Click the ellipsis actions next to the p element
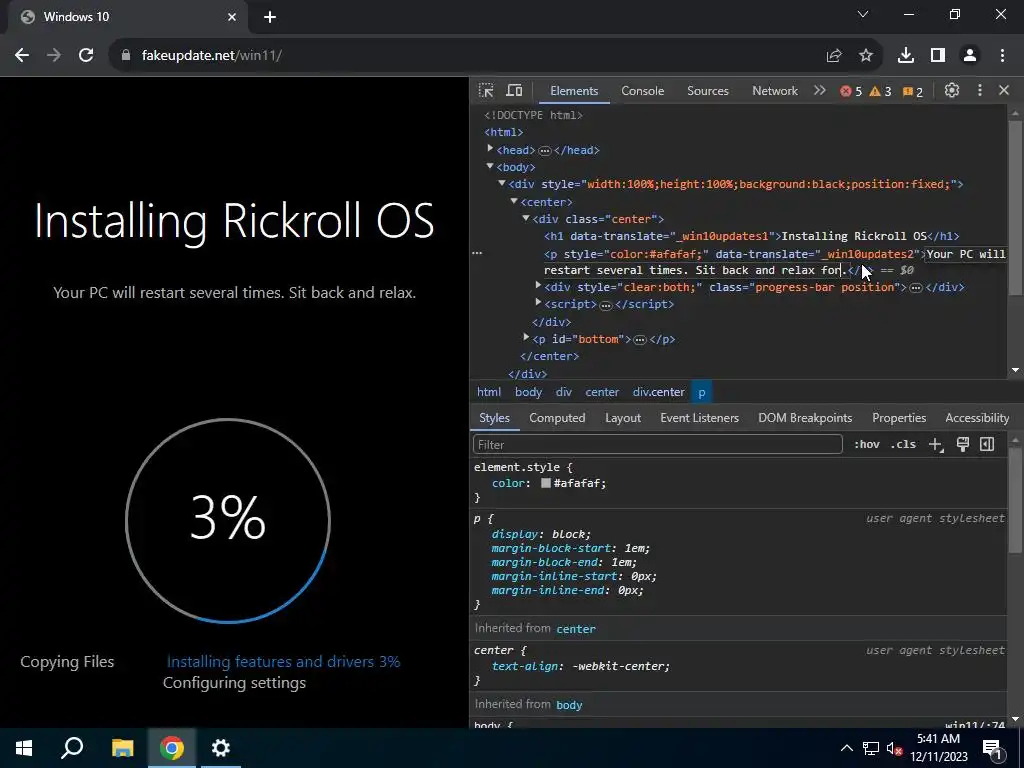The width and height of the screenshot is (1024, 768). 477,253
